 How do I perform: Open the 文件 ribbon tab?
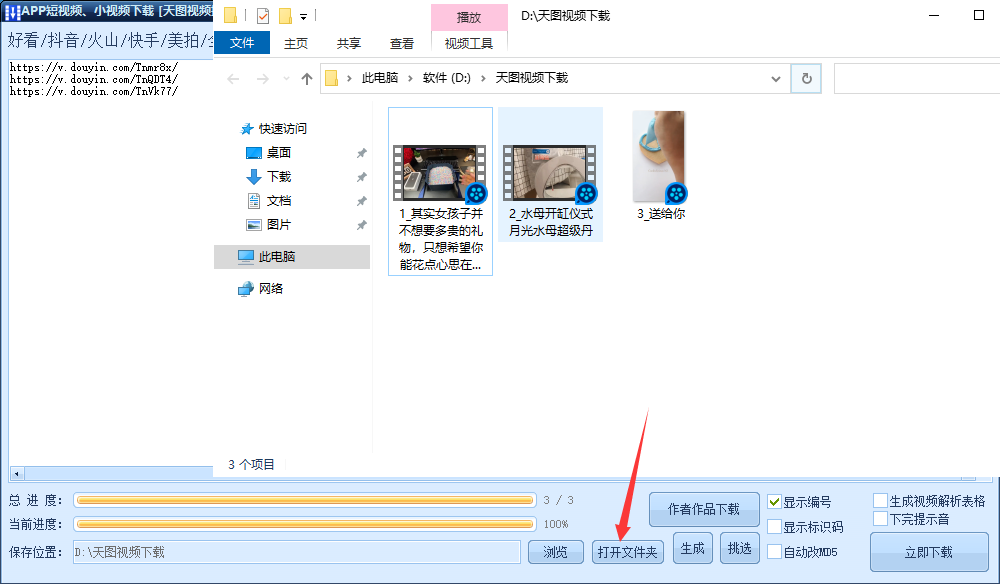[242, 43]
